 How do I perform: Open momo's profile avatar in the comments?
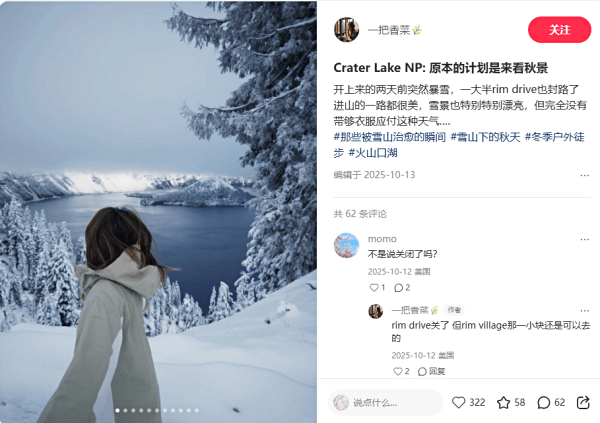coord(346,245)
